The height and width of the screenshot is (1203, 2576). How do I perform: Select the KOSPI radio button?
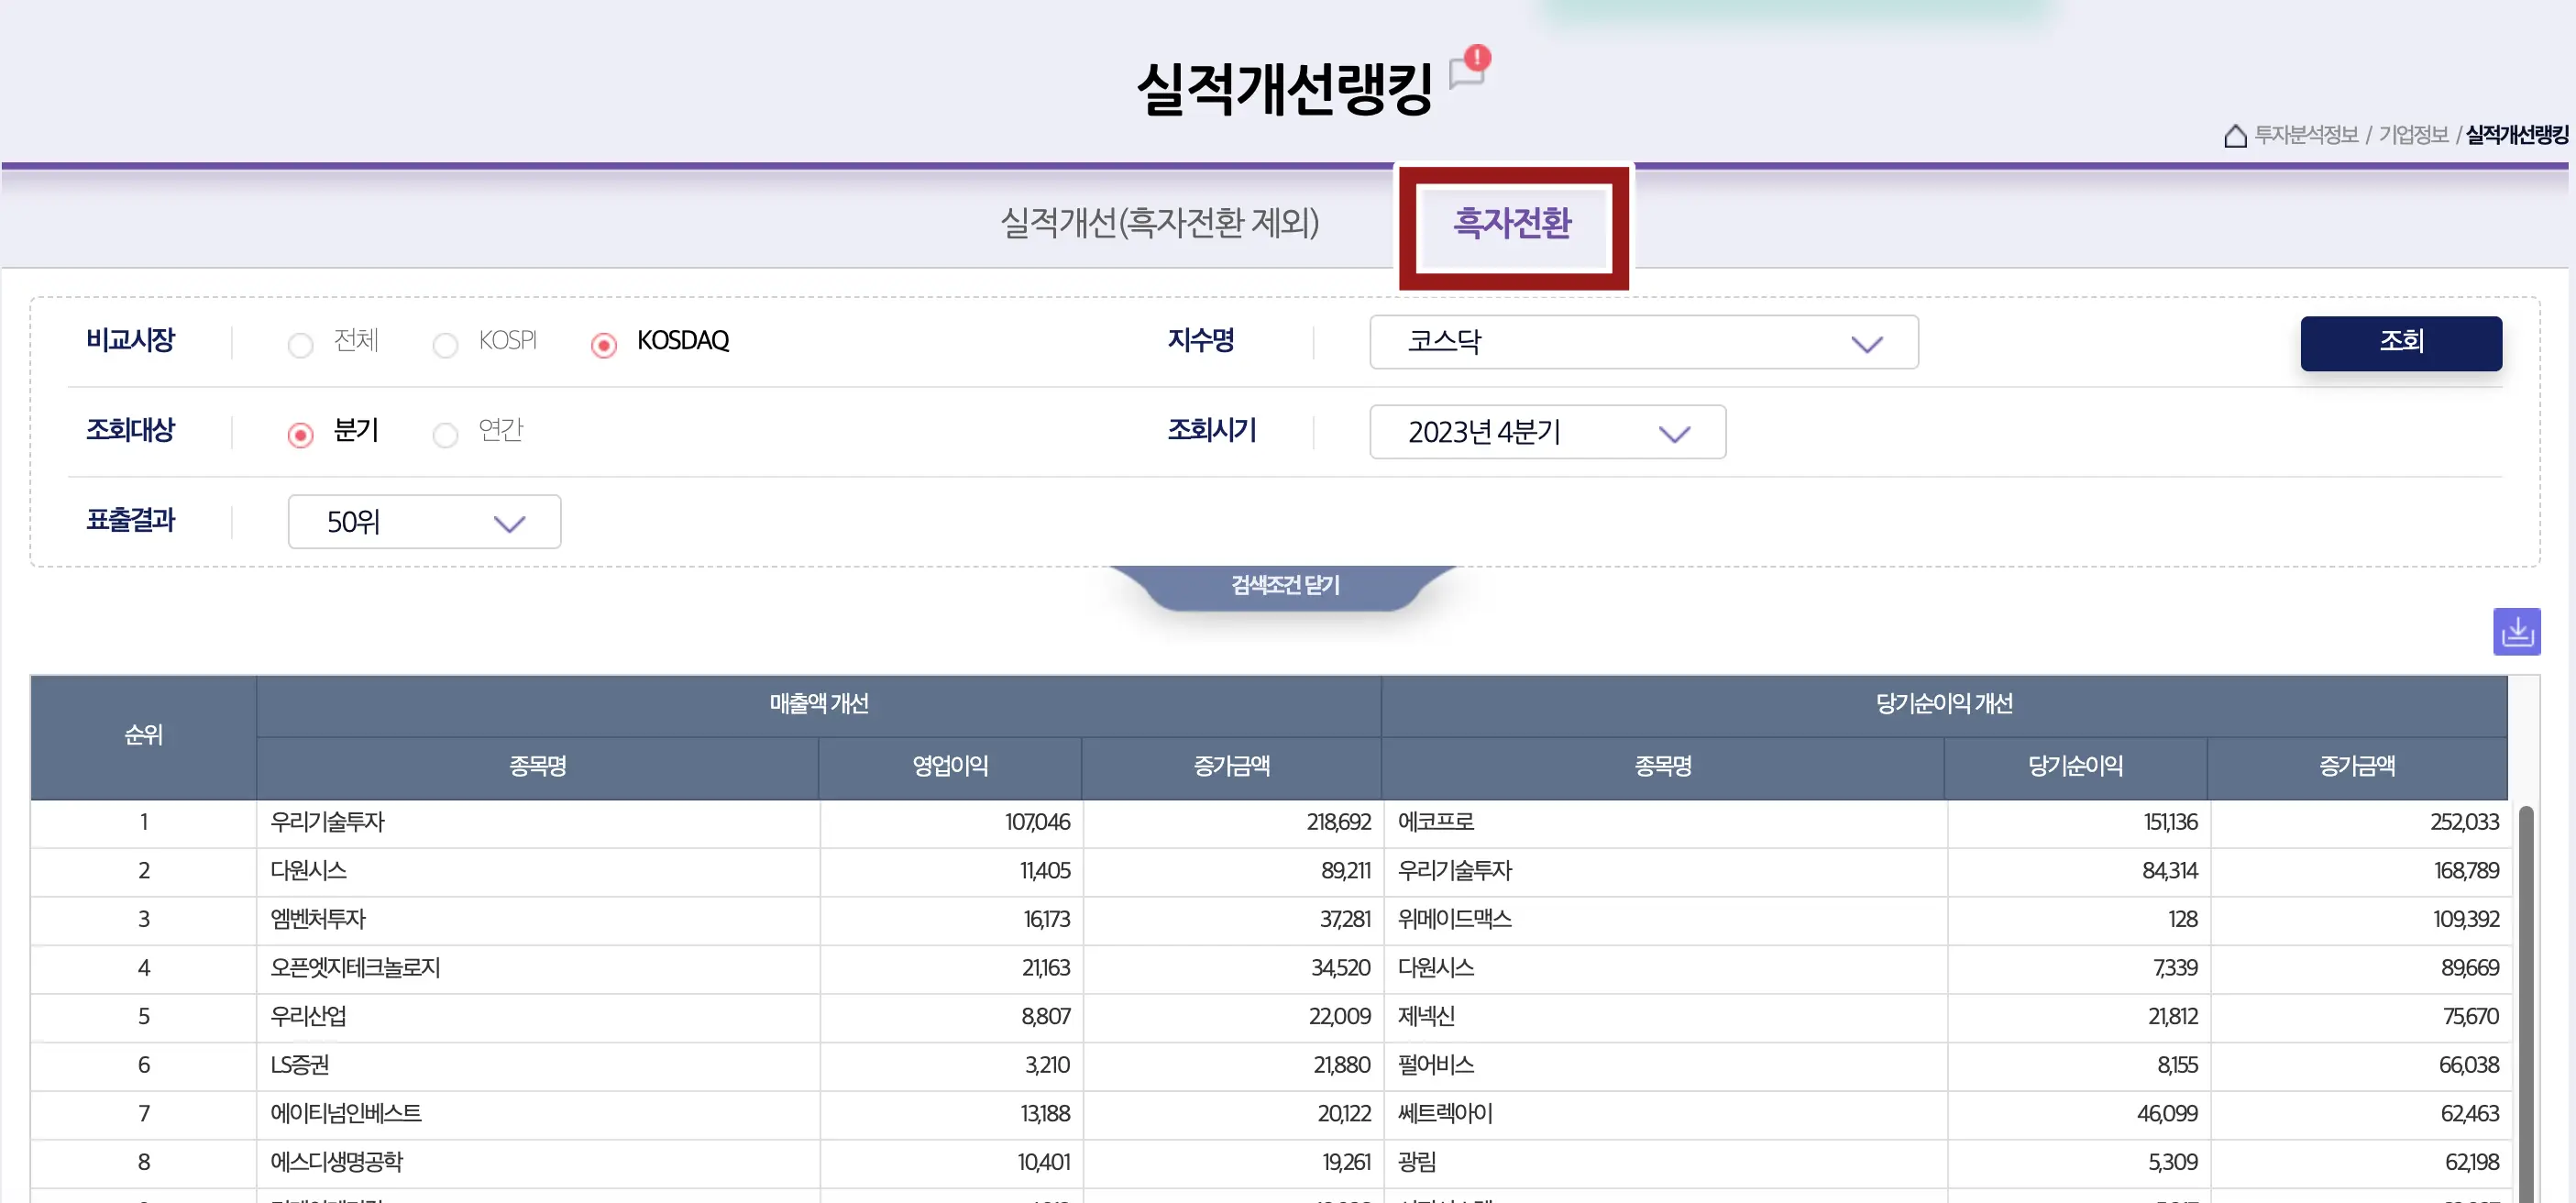tap(445, 345)
